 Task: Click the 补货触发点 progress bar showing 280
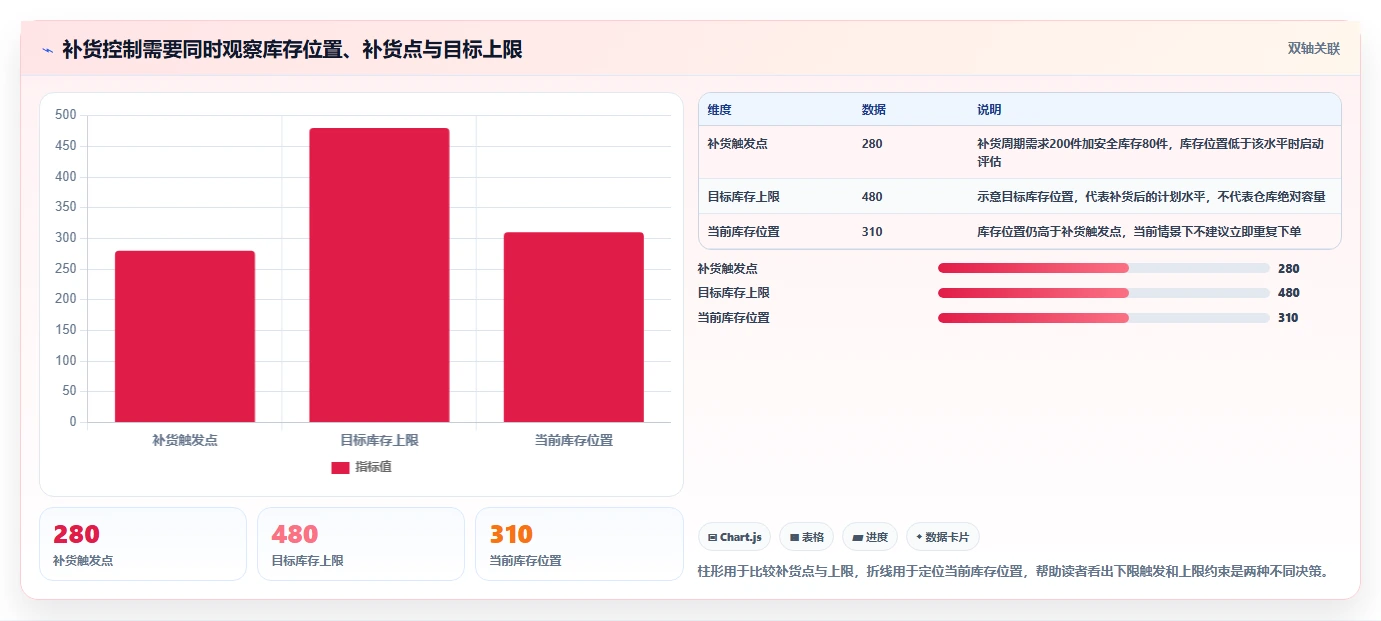(1104, 268)
